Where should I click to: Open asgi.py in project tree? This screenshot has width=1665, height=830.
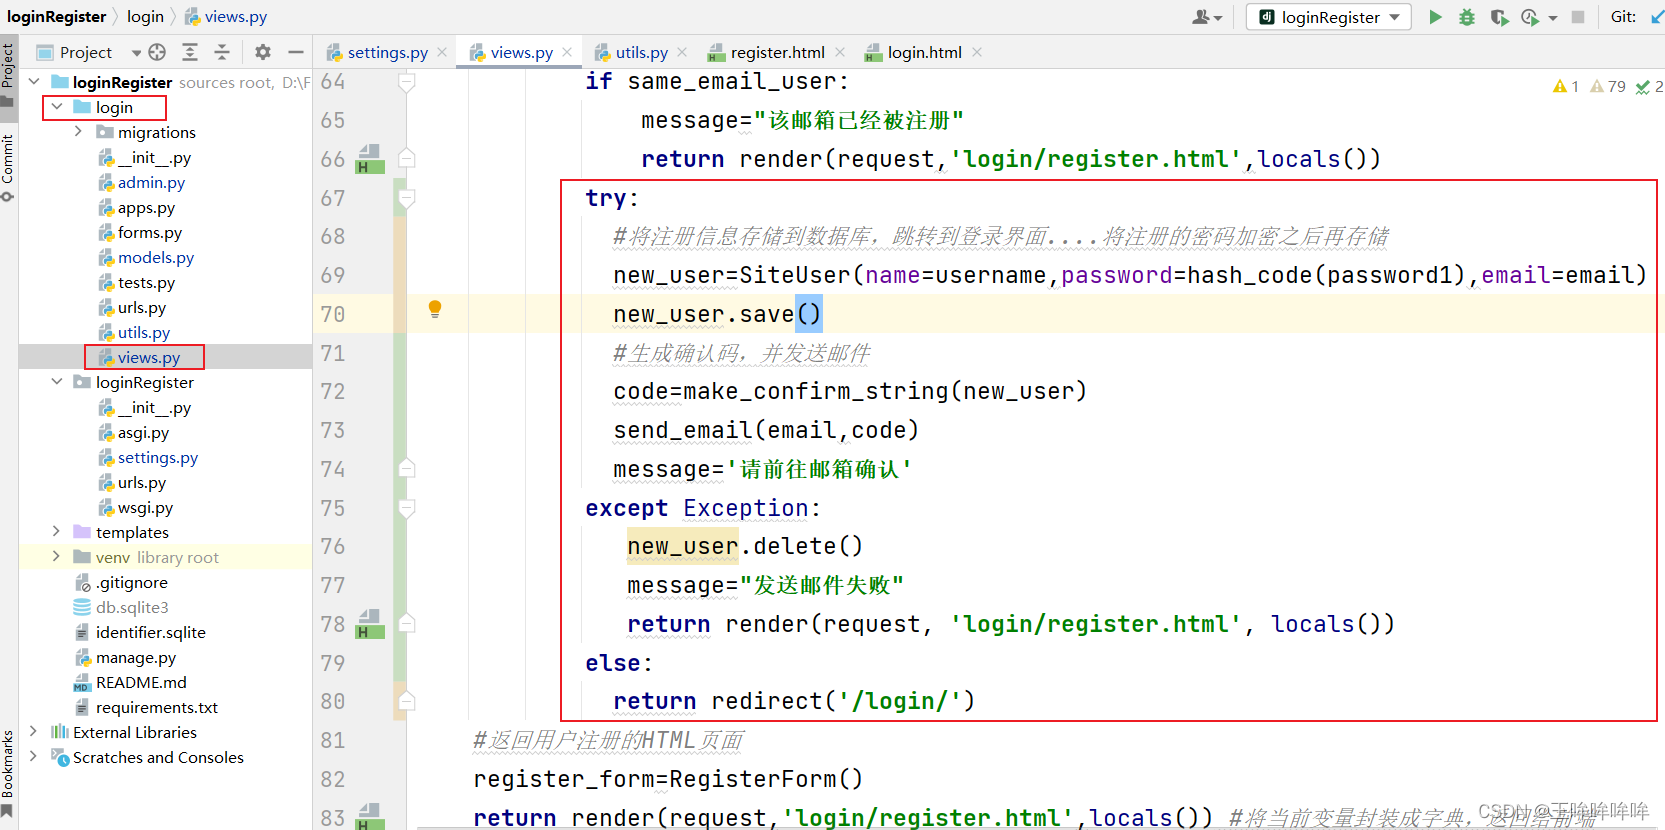click(143, 432)
